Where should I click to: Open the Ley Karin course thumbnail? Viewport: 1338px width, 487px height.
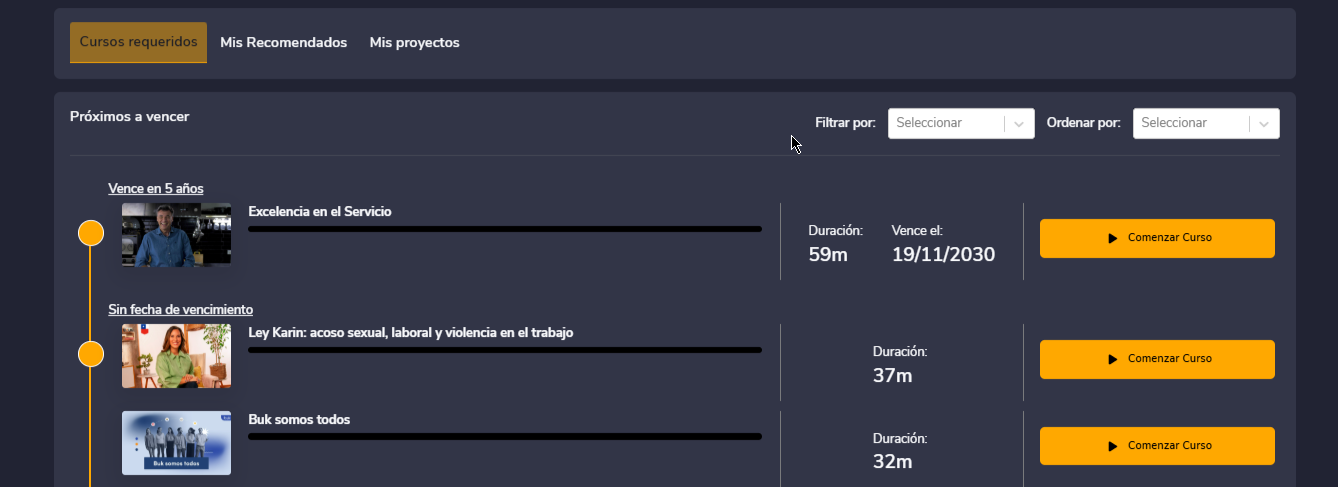(x=176, y=356)
